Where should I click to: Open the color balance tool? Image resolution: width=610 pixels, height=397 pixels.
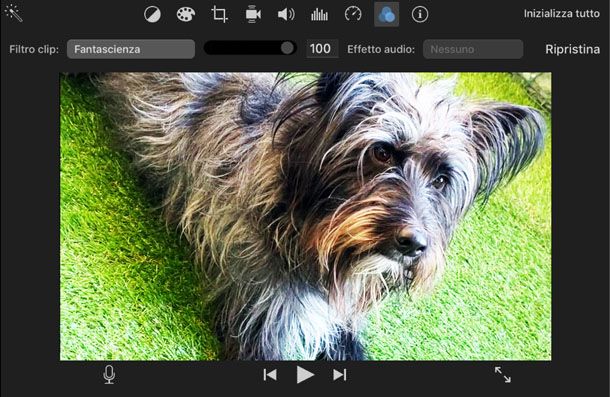[x=152, y=15]
